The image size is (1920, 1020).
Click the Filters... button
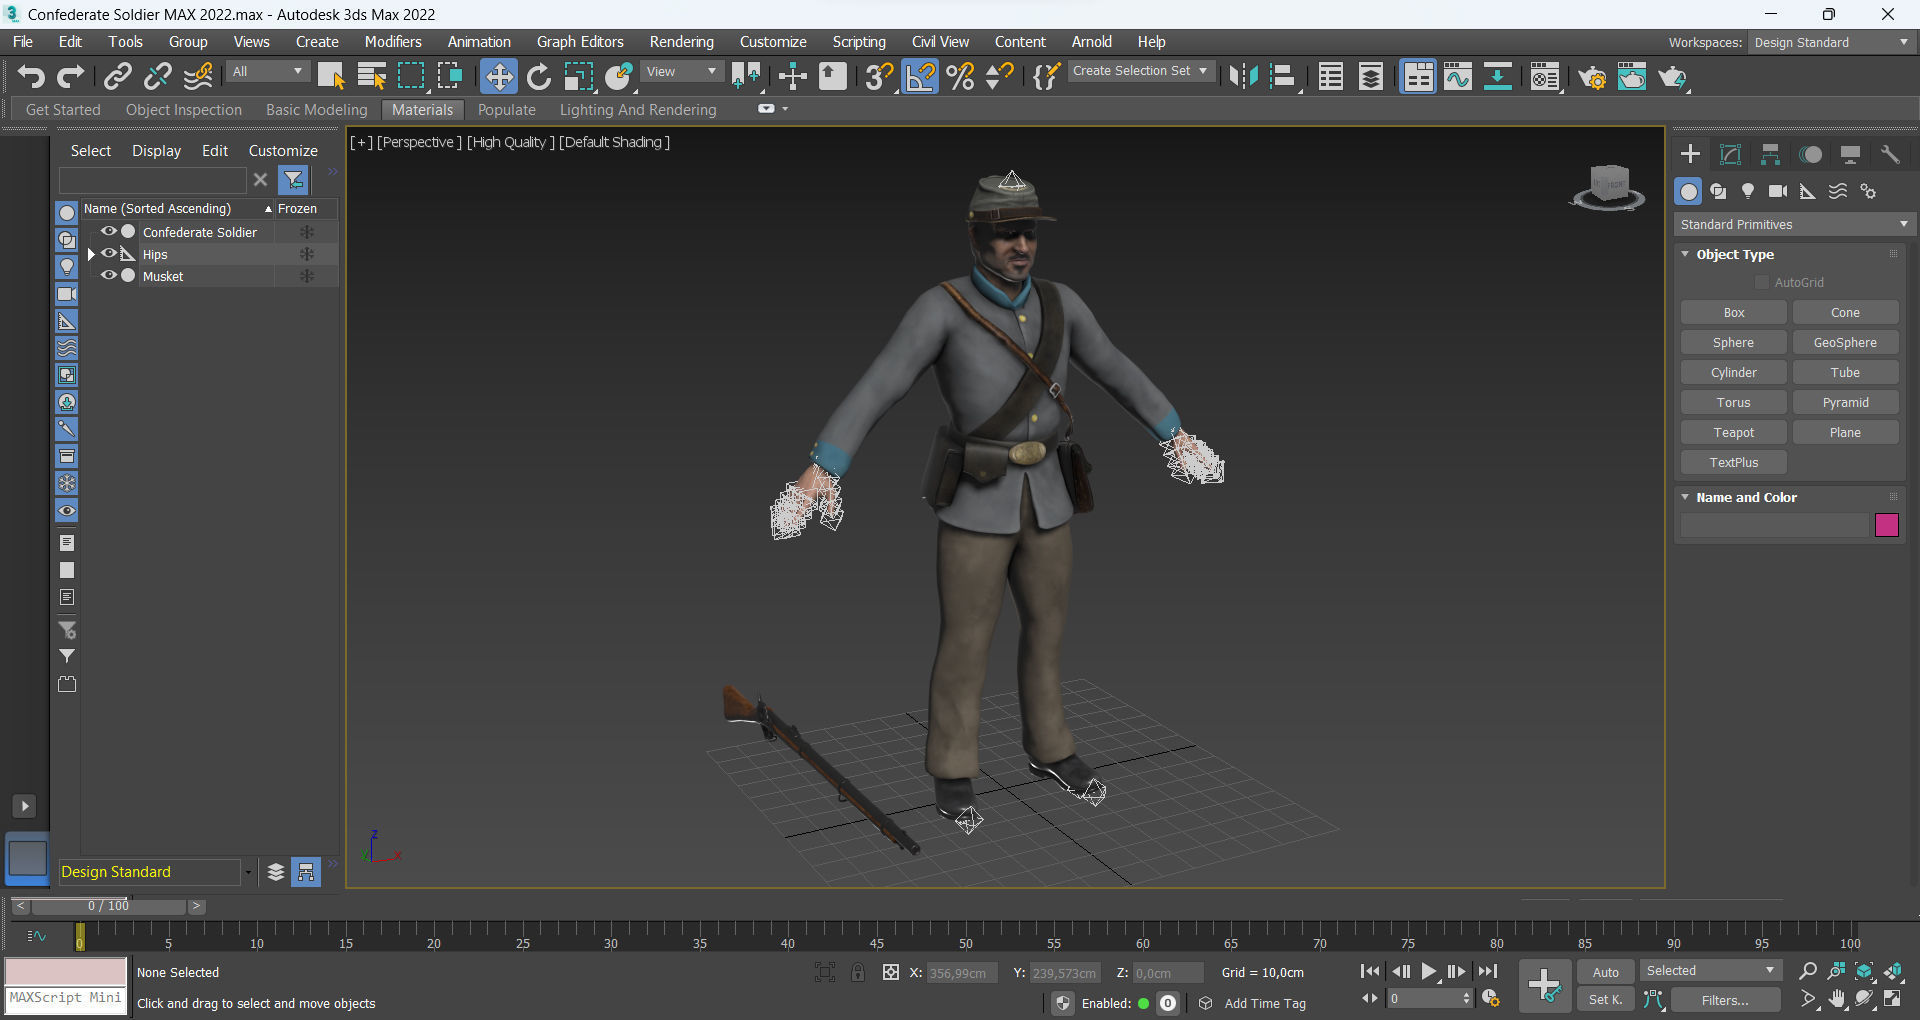pos(1725,1000)
